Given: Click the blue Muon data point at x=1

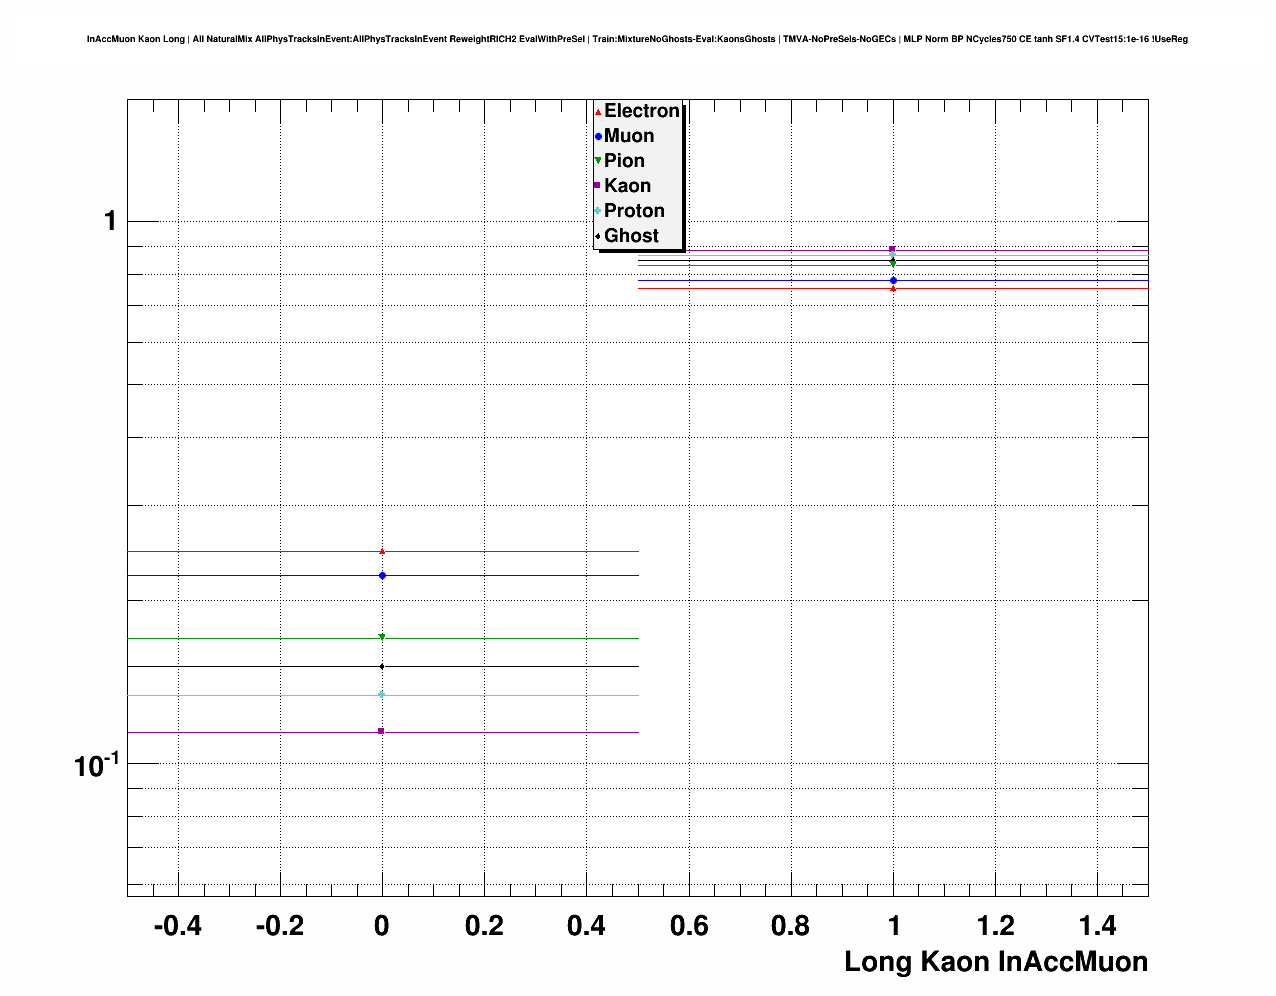Looking at the screenshot, I should coord(893,280).
